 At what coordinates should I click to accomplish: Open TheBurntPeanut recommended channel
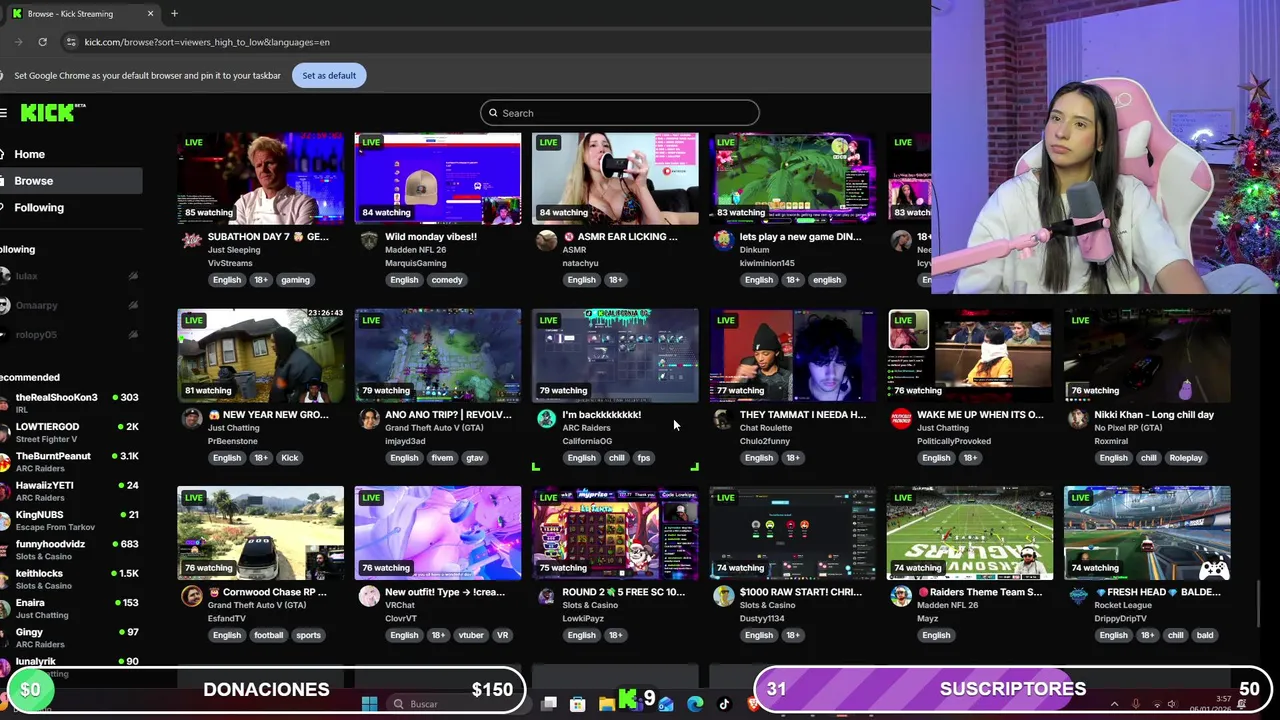[x=70, y=461]
